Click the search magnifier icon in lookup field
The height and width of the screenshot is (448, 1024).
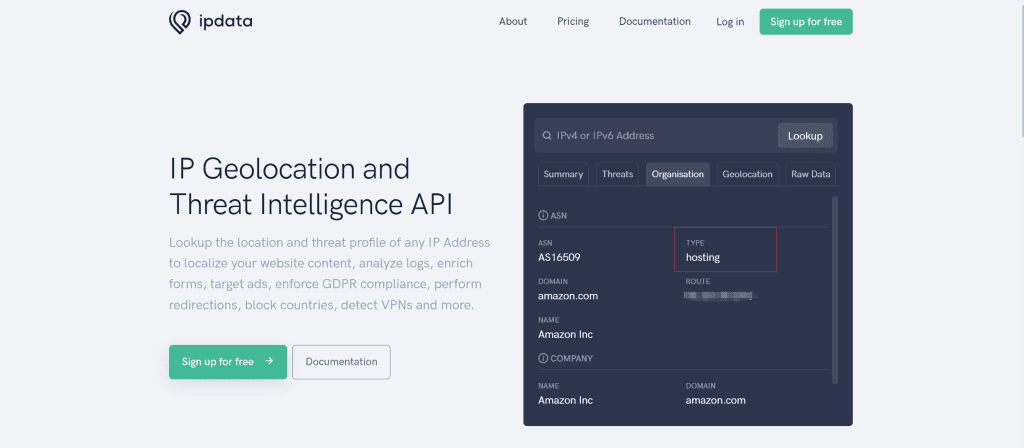(547, 136)
